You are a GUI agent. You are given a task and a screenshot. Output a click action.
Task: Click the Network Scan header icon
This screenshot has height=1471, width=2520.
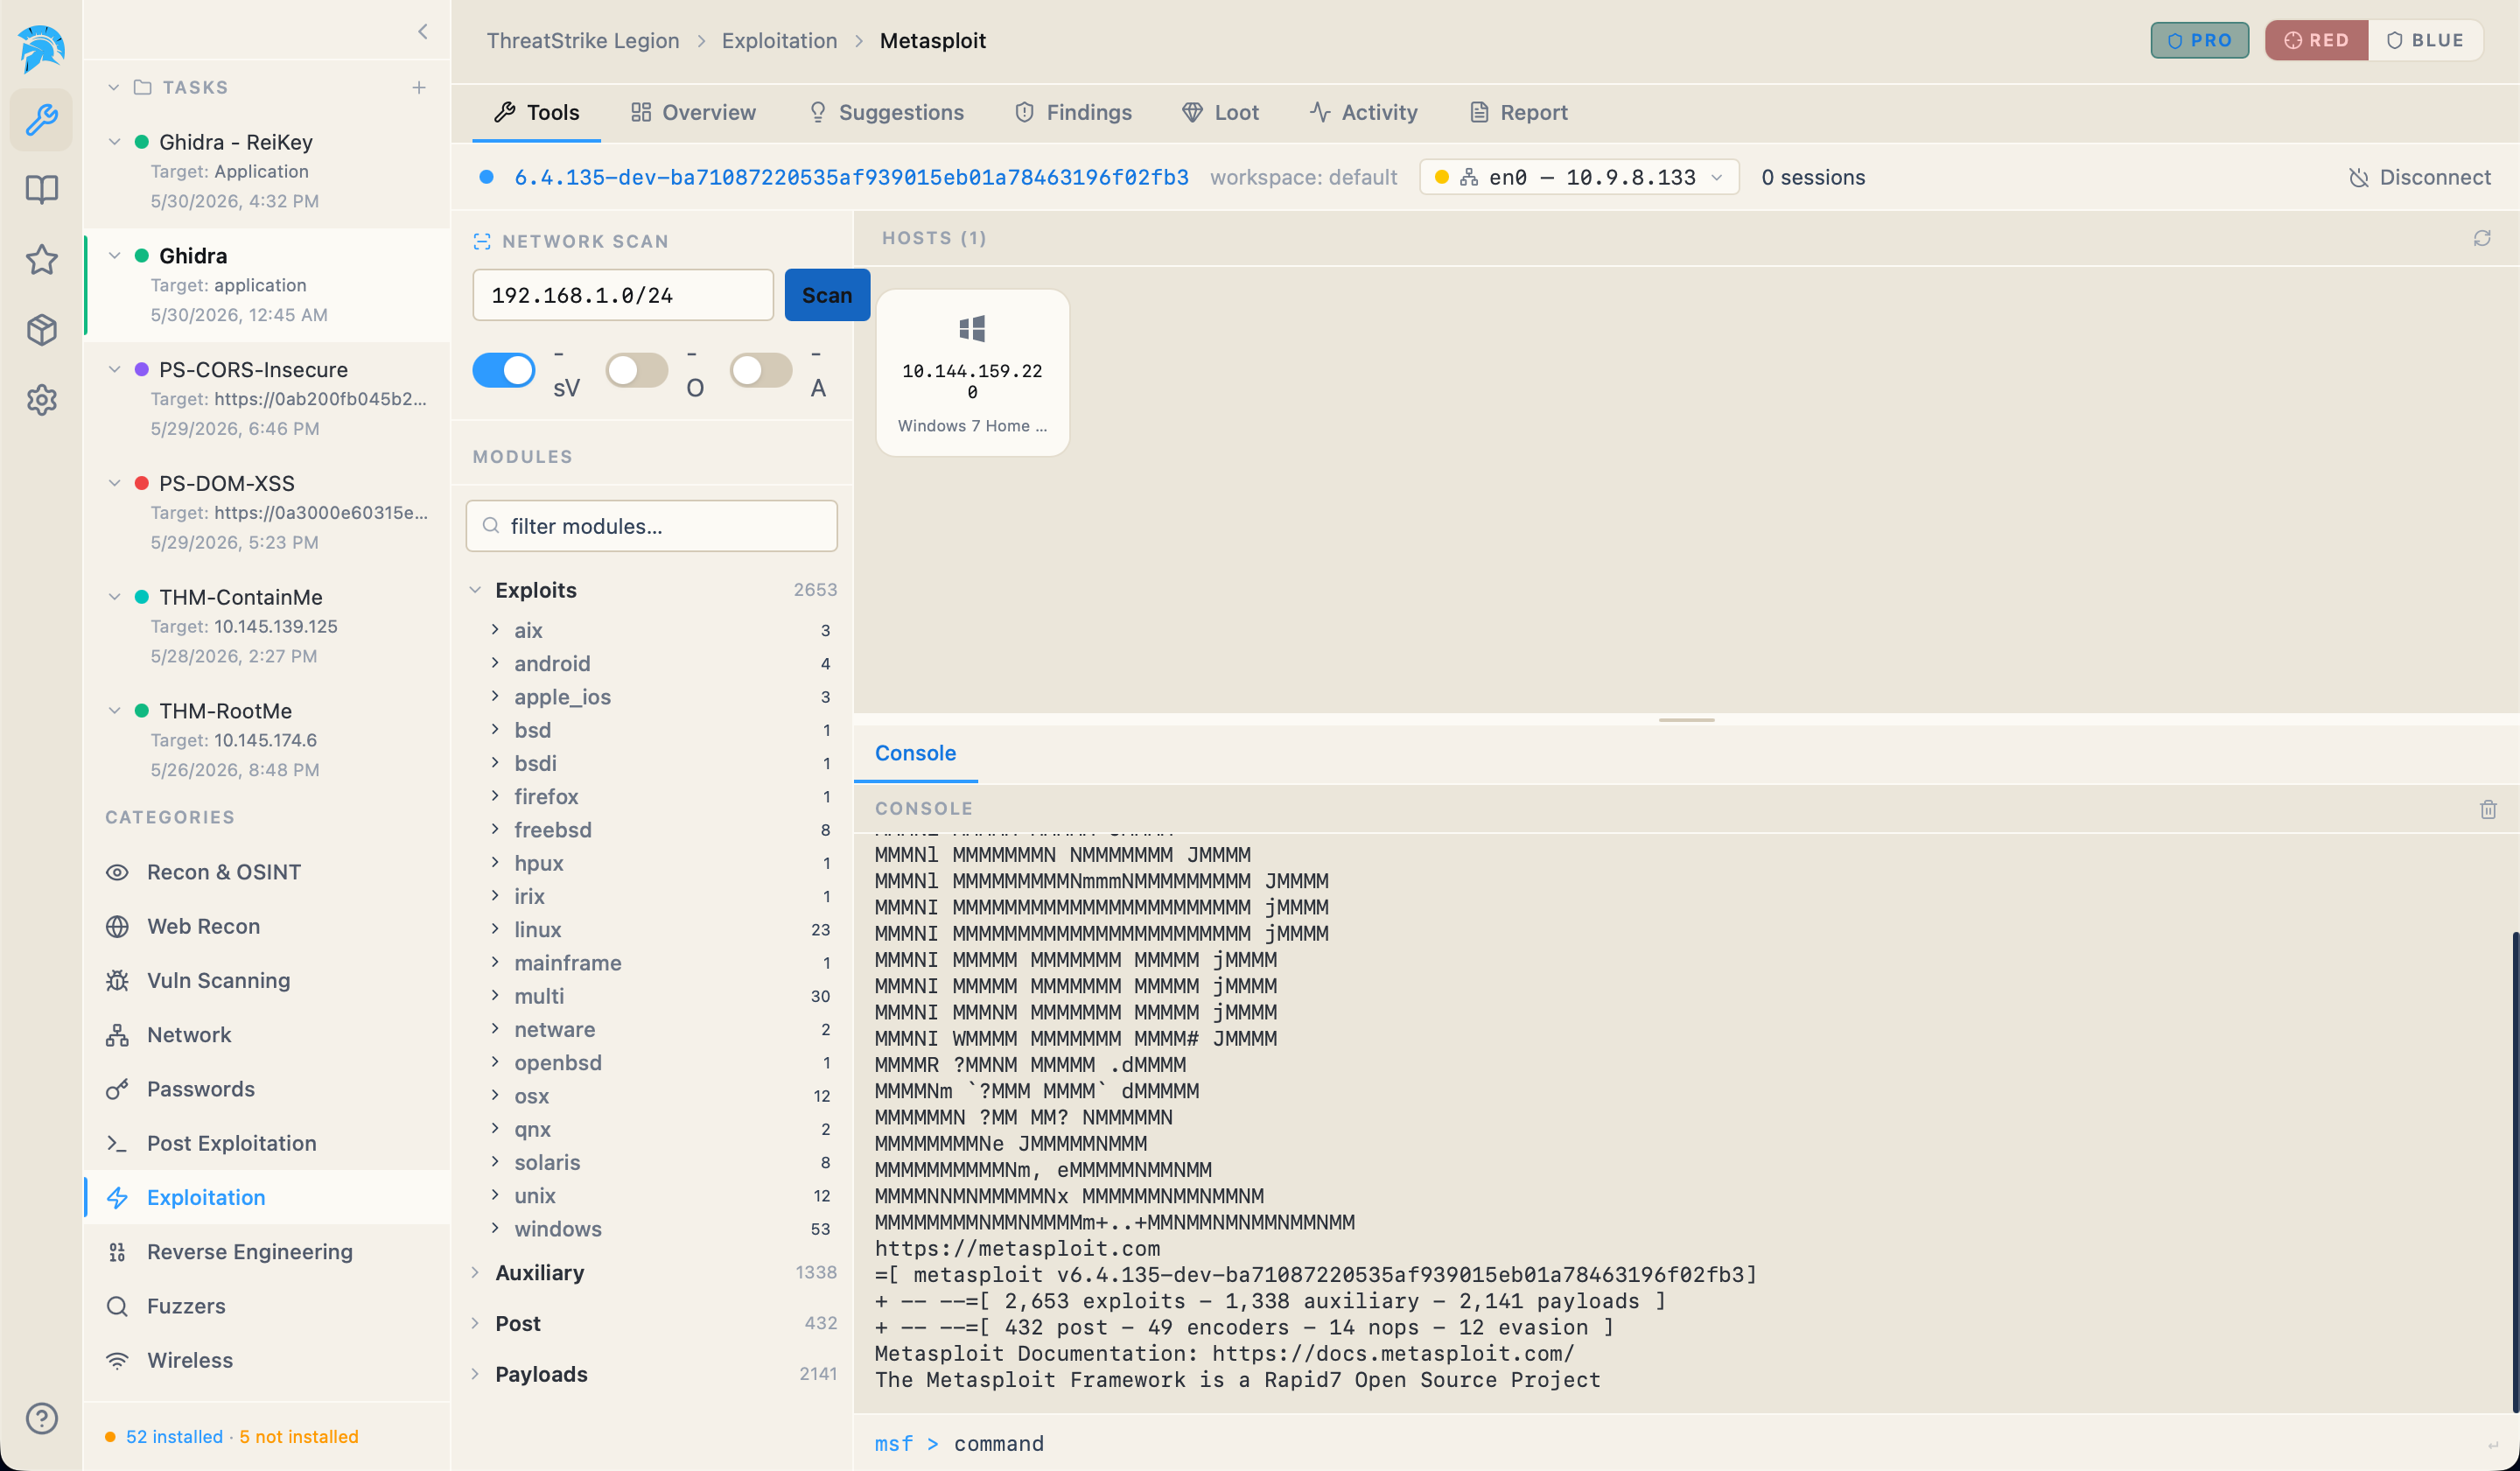pos(482,241)
